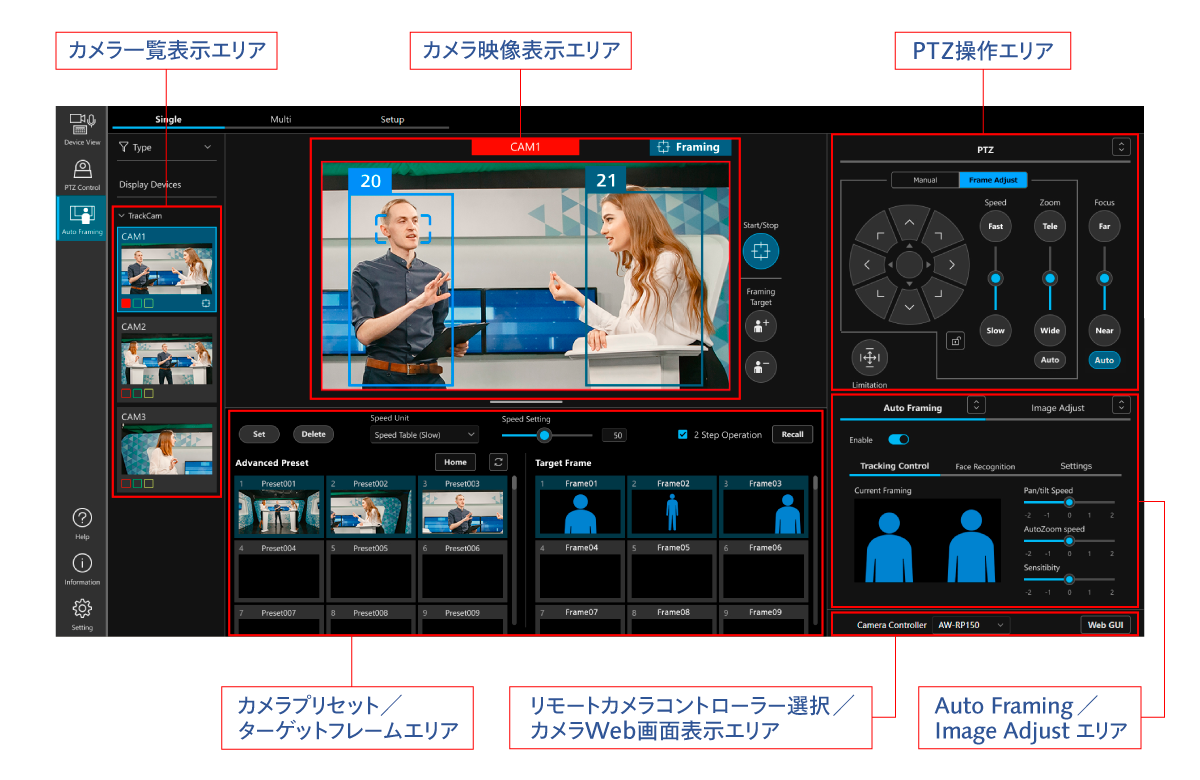Screen dimensions: 1200x780
Task: Click the Recall button
Action: [792, 435]
